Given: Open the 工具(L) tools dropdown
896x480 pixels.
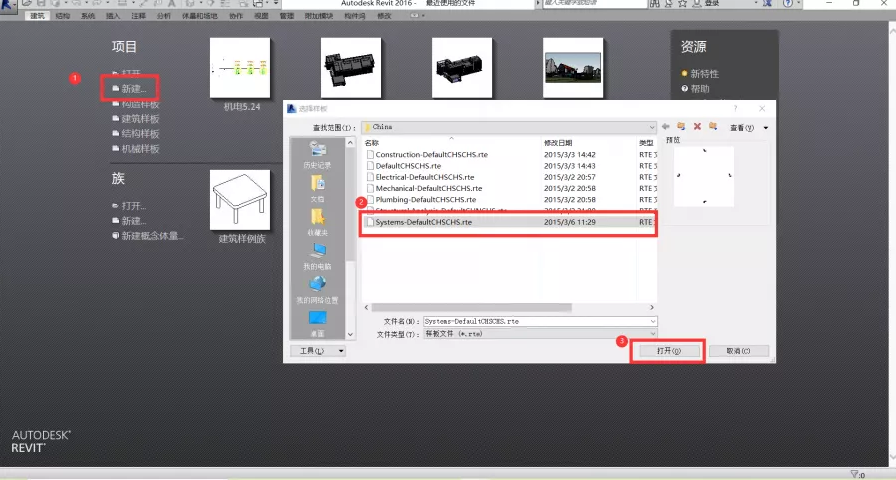Looking at the screenshot, I should [x=318, y=350].
